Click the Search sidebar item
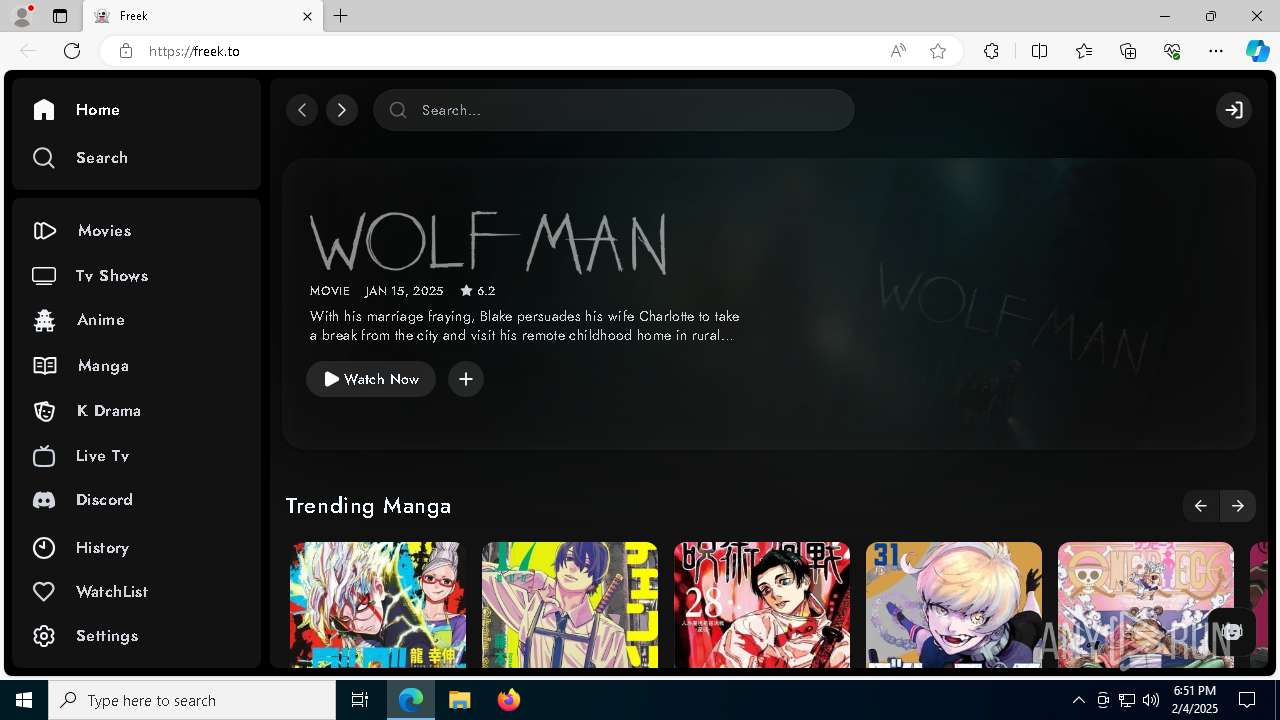The image size is (1280, 720). tap(80, 158)
